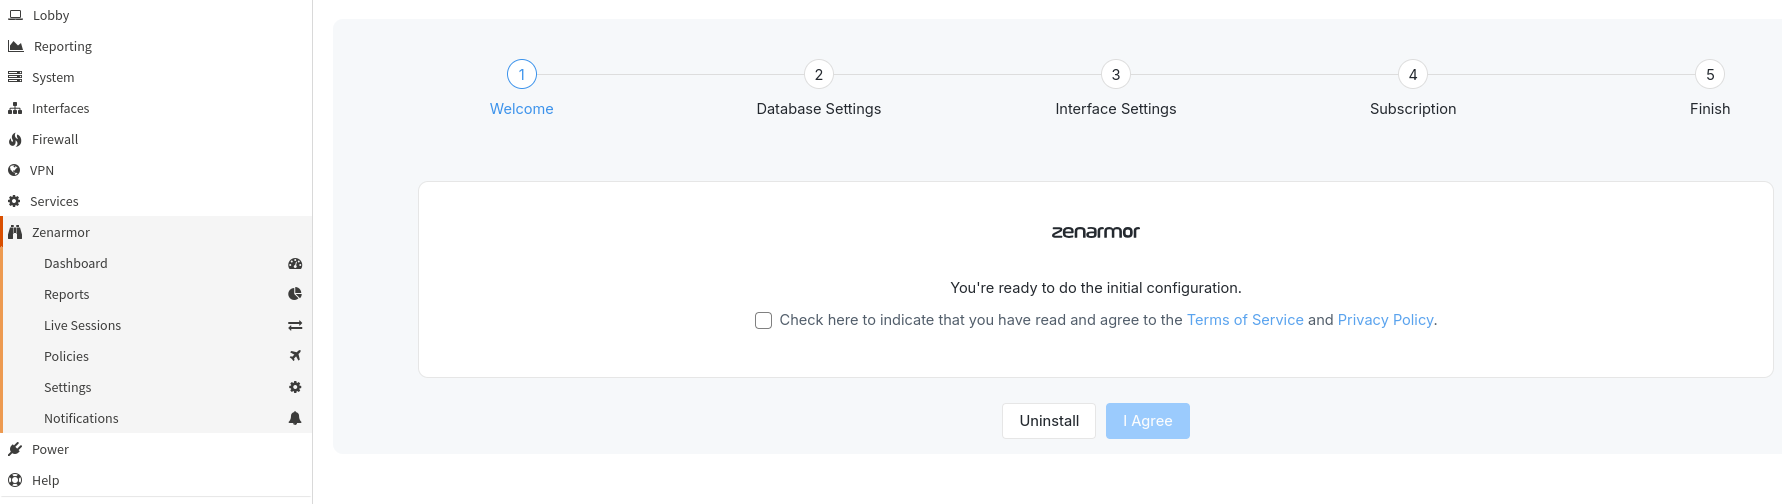Click the Firewall flame icon
The height and width of the screenshot is (504, 1782).
[x=15, y=140]
